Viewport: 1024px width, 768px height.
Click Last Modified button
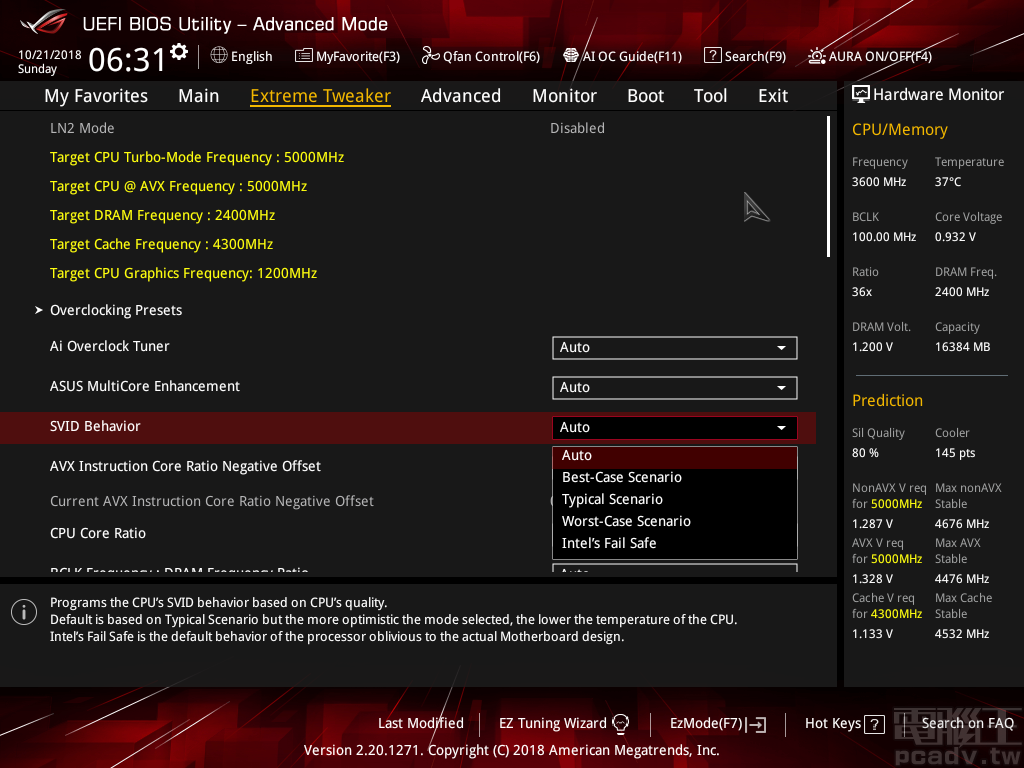[x=421, y=724]
